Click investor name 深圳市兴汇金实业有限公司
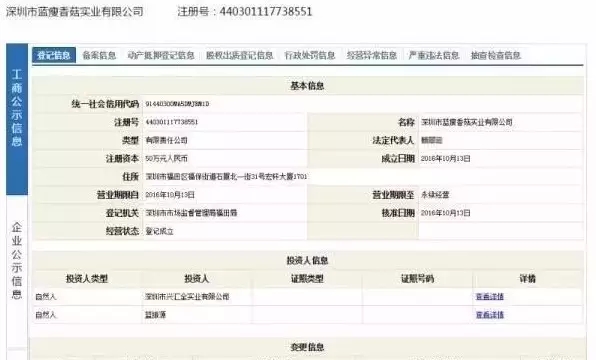Screen dimensions: 596x360 [187, 297]
